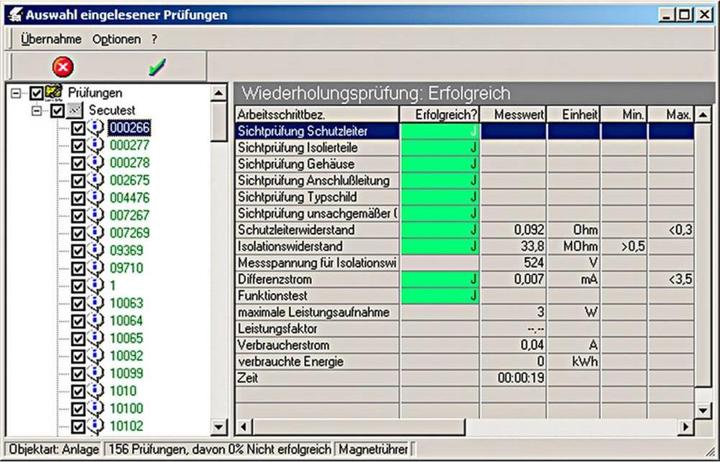Screen dimensions: 720x462
Task: Click the Prüfungen root folder icon
Action: (54, 92)
